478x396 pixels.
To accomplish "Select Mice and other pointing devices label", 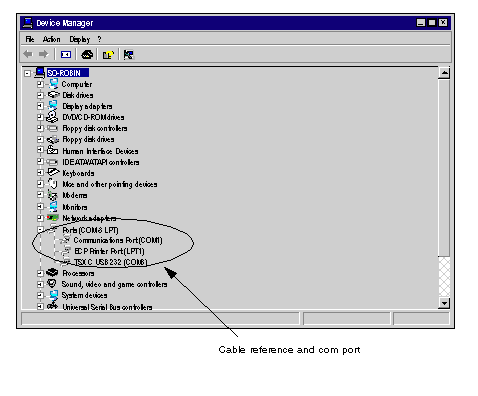I will click(110, 184).
